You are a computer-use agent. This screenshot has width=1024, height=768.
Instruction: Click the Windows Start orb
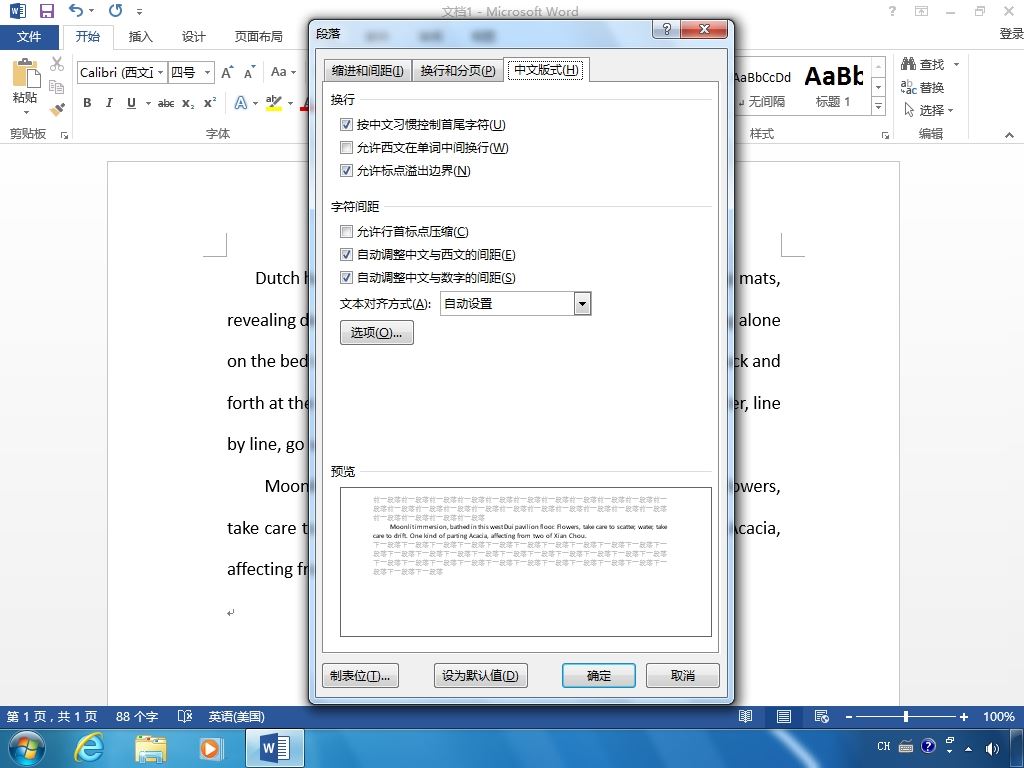coord(27,748)
